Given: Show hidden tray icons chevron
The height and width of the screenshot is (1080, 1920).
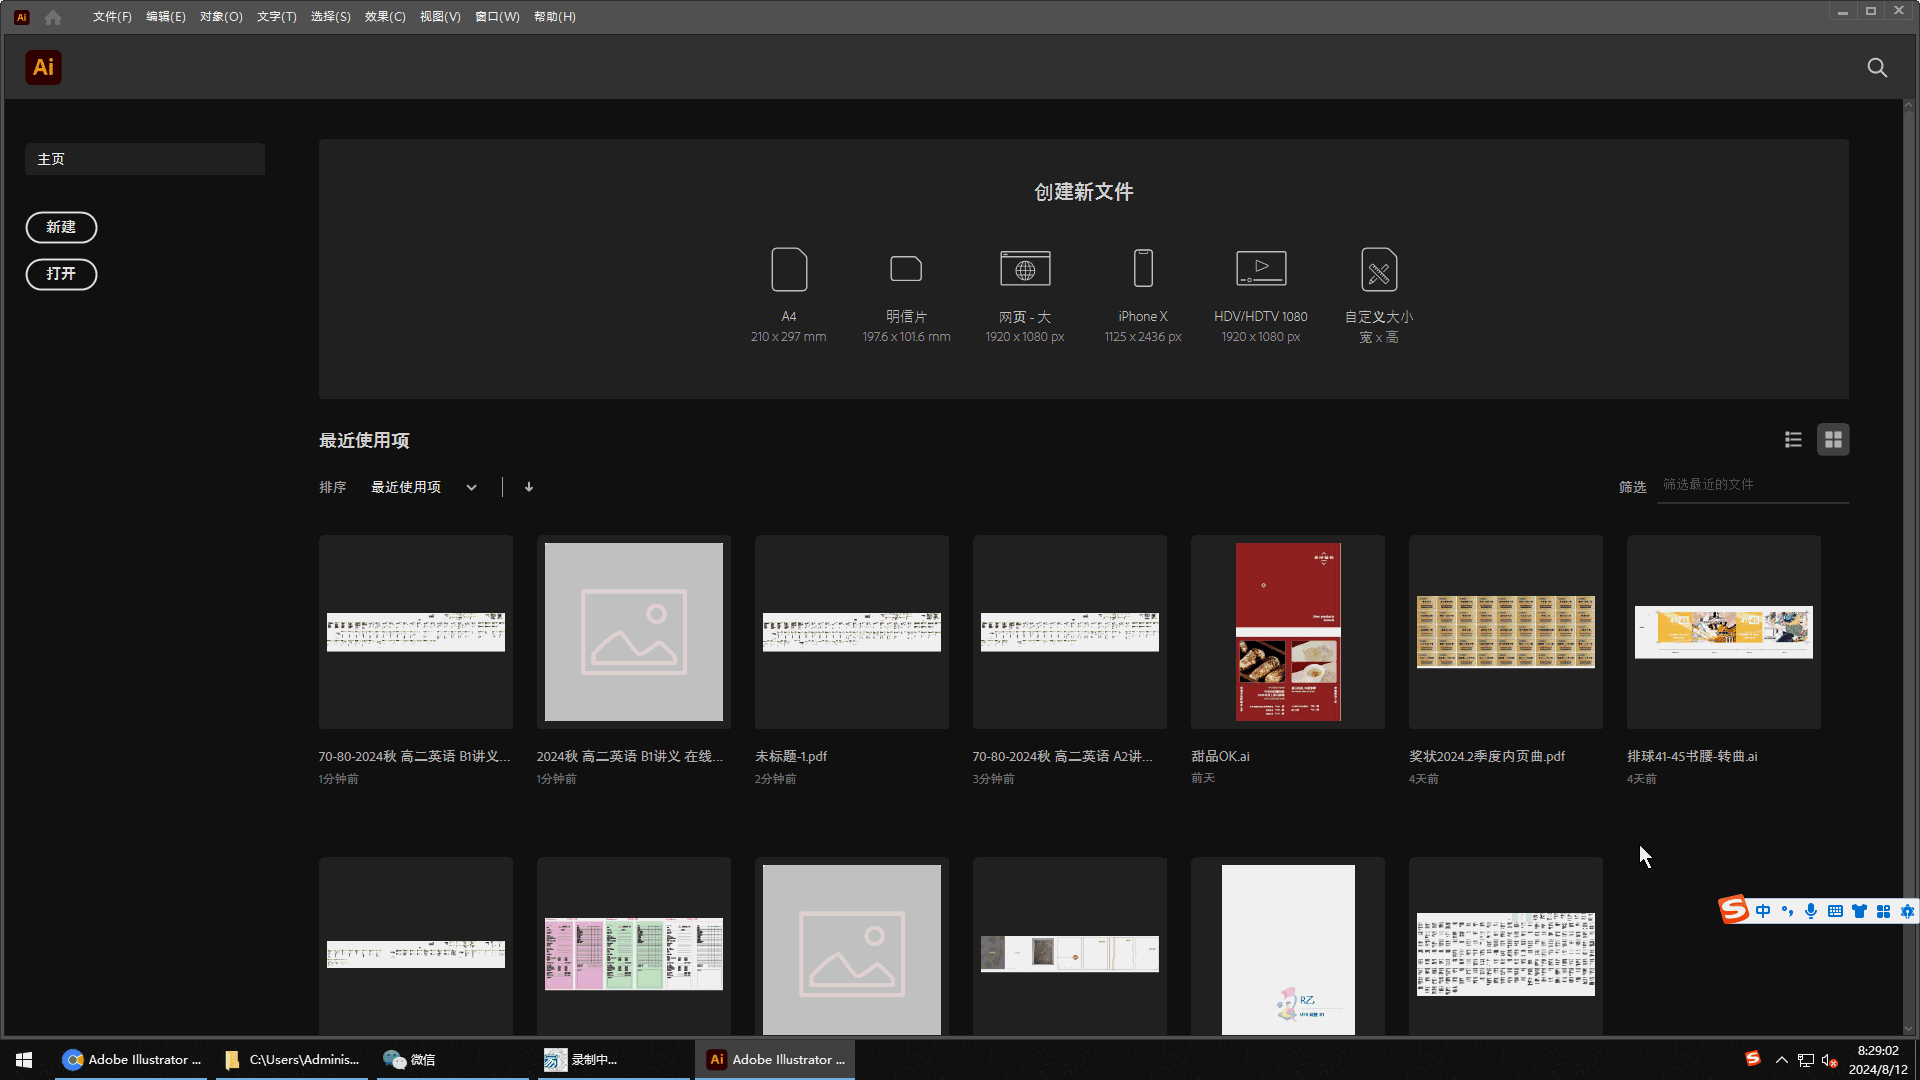Looking at the screenshot, I should (x=1781, y=1060).
